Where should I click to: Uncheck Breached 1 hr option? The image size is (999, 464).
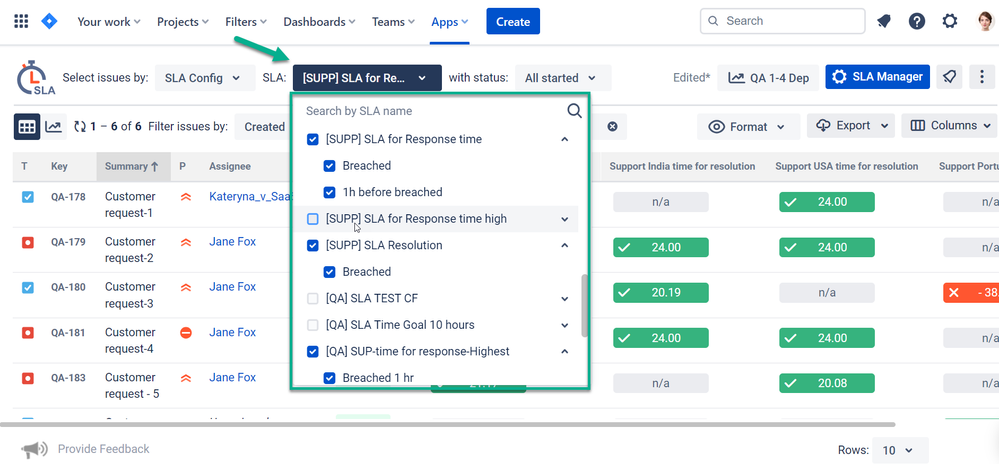coord(329,378)
